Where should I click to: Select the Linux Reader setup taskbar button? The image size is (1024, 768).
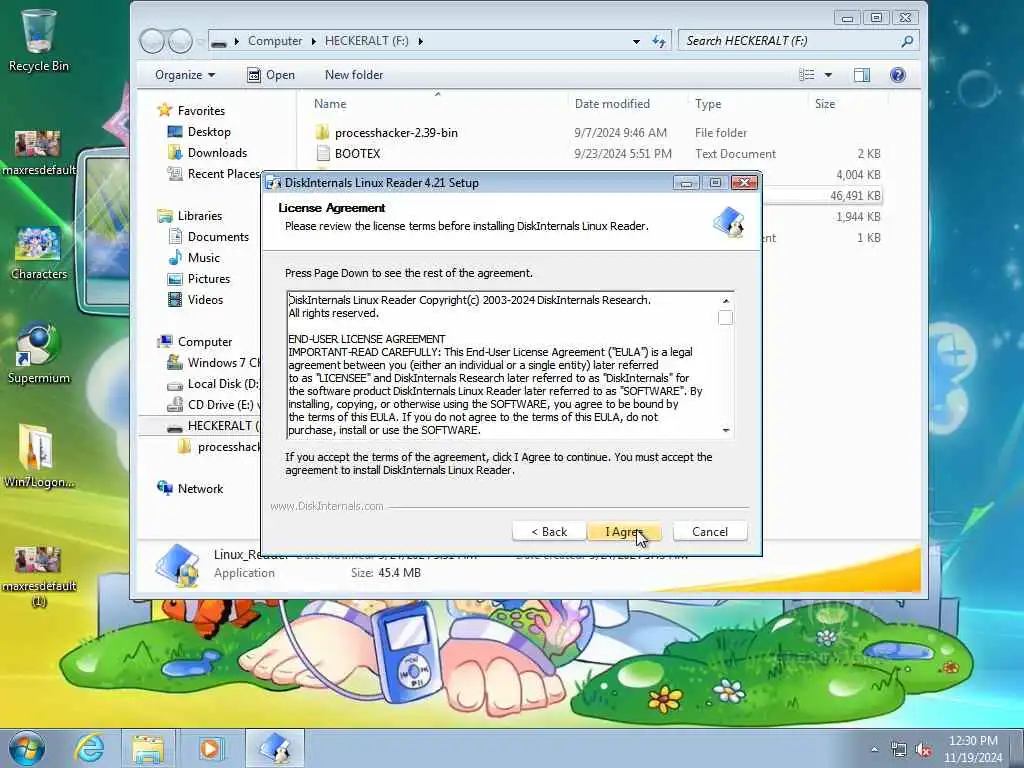[275, 748]
